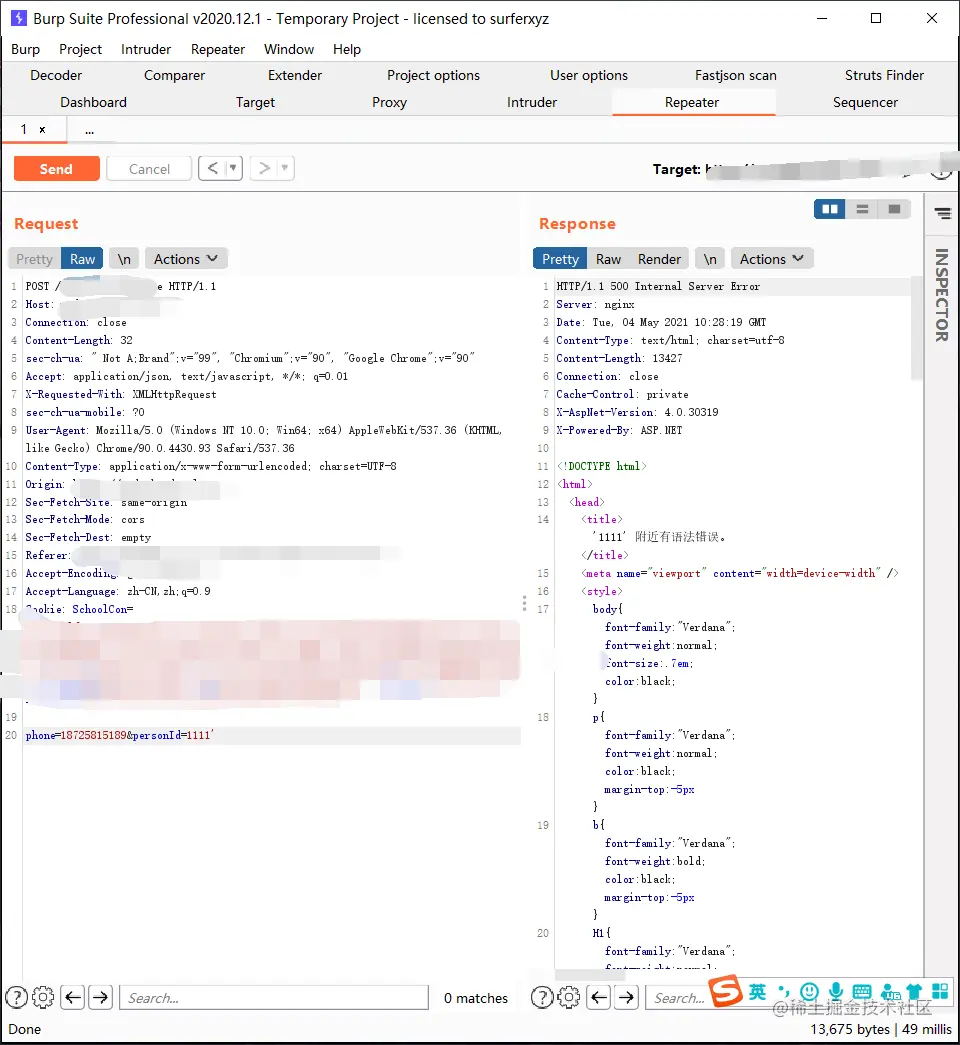Switch response view to Render
The width and height of the screenshot is (960, 1045).
click(x=659, y=259)
